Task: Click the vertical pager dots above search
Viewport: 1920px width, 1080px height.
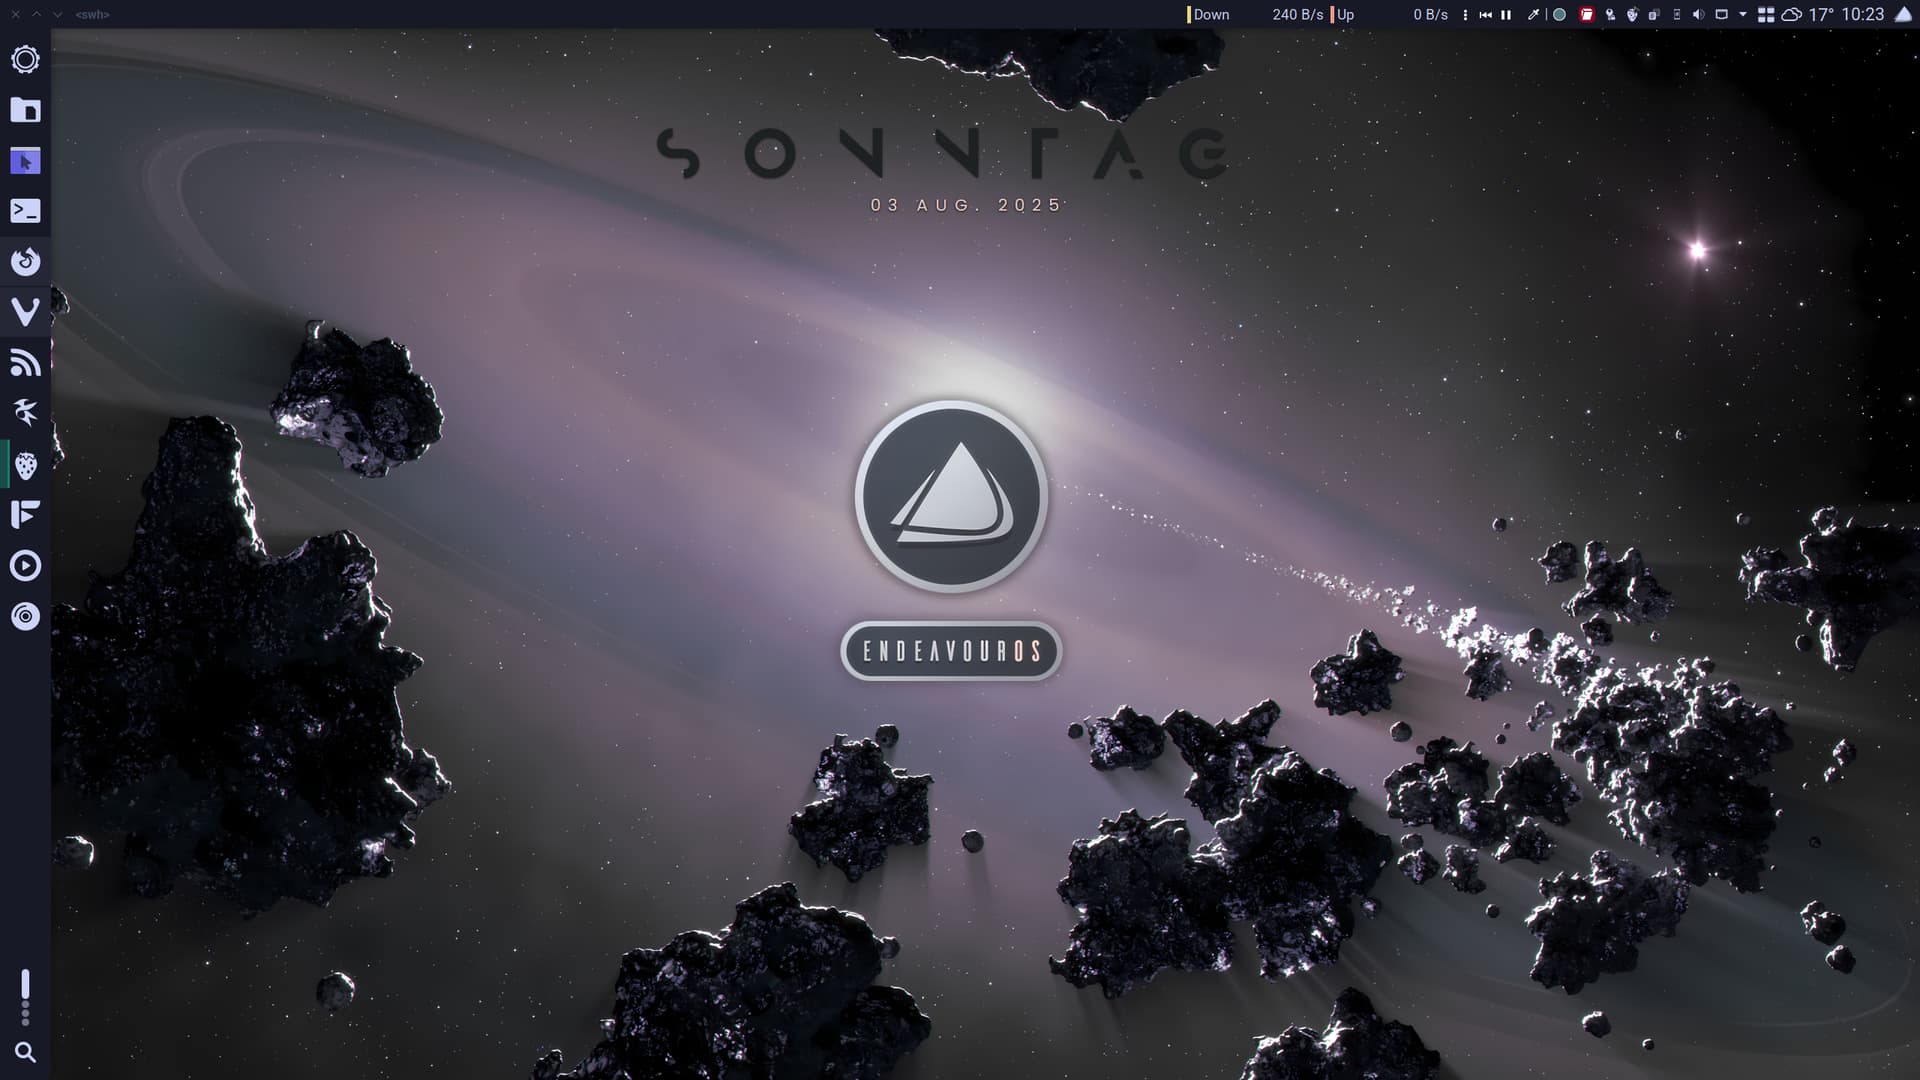Action: (x=25, y=997)
